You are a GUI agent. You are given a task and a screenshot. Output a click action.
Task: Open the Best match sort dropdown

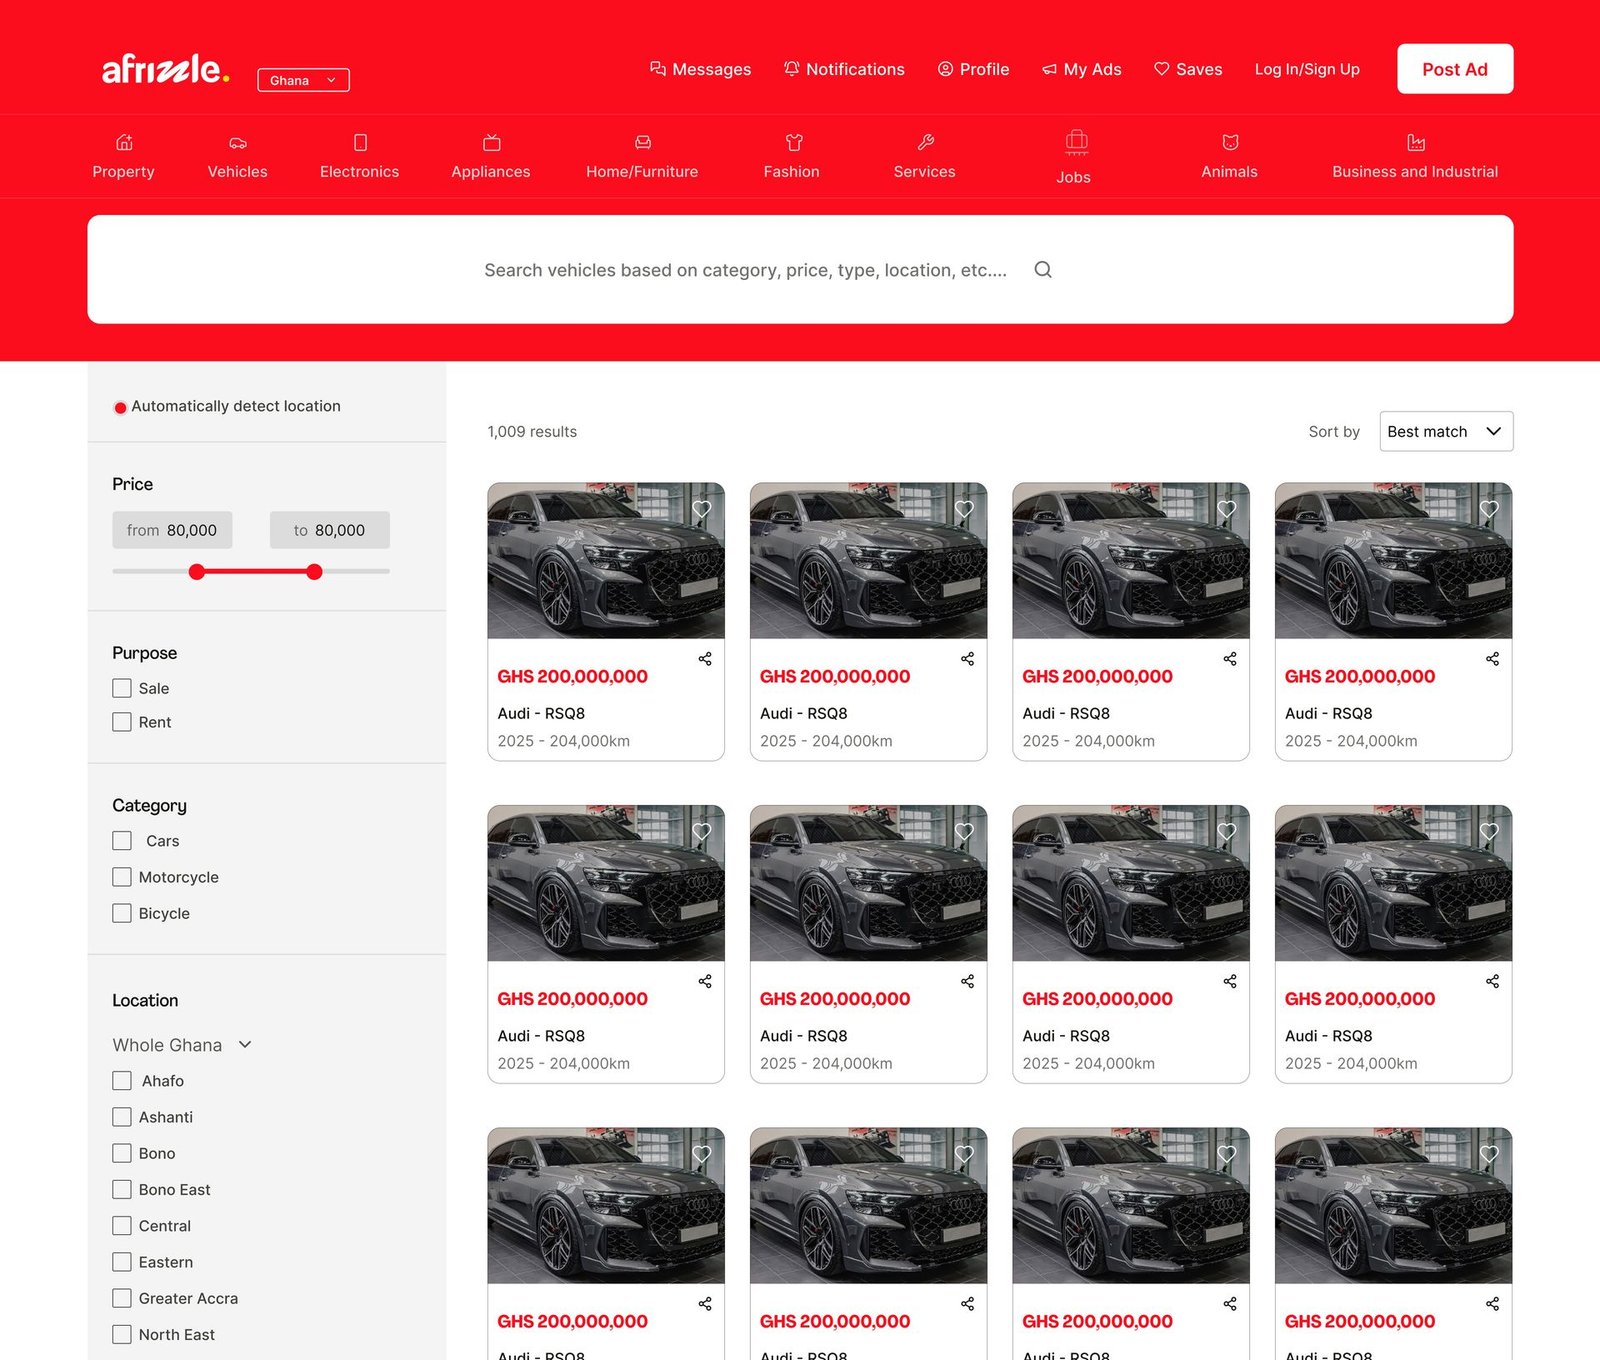[x=1446, y=431]
